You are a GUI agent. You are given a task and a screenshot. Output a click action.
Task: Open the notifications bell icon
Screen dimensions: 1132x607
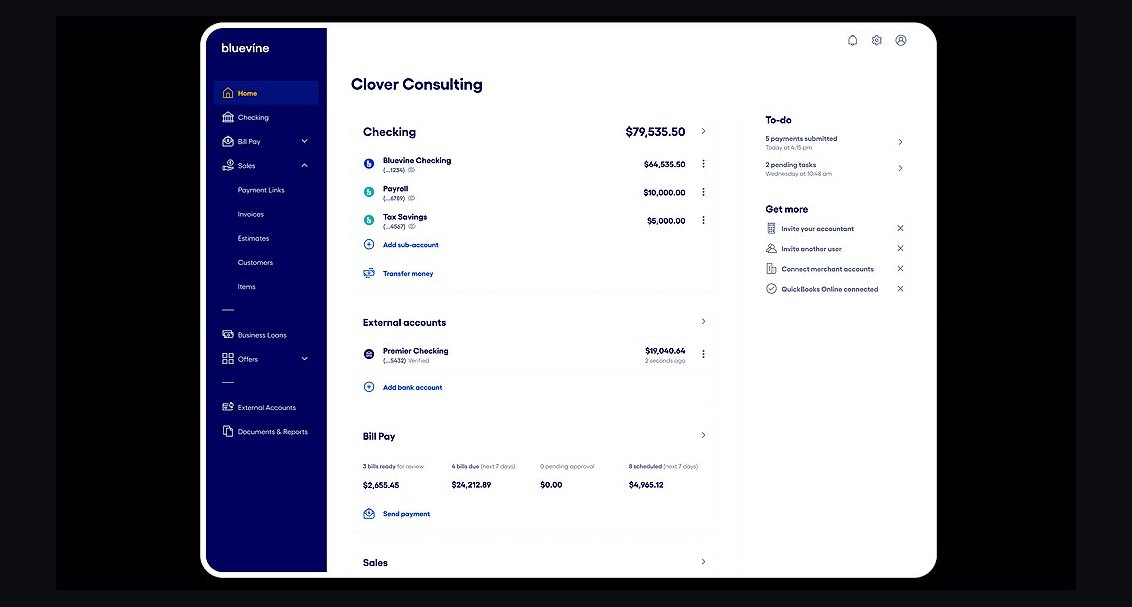point(853,40)
